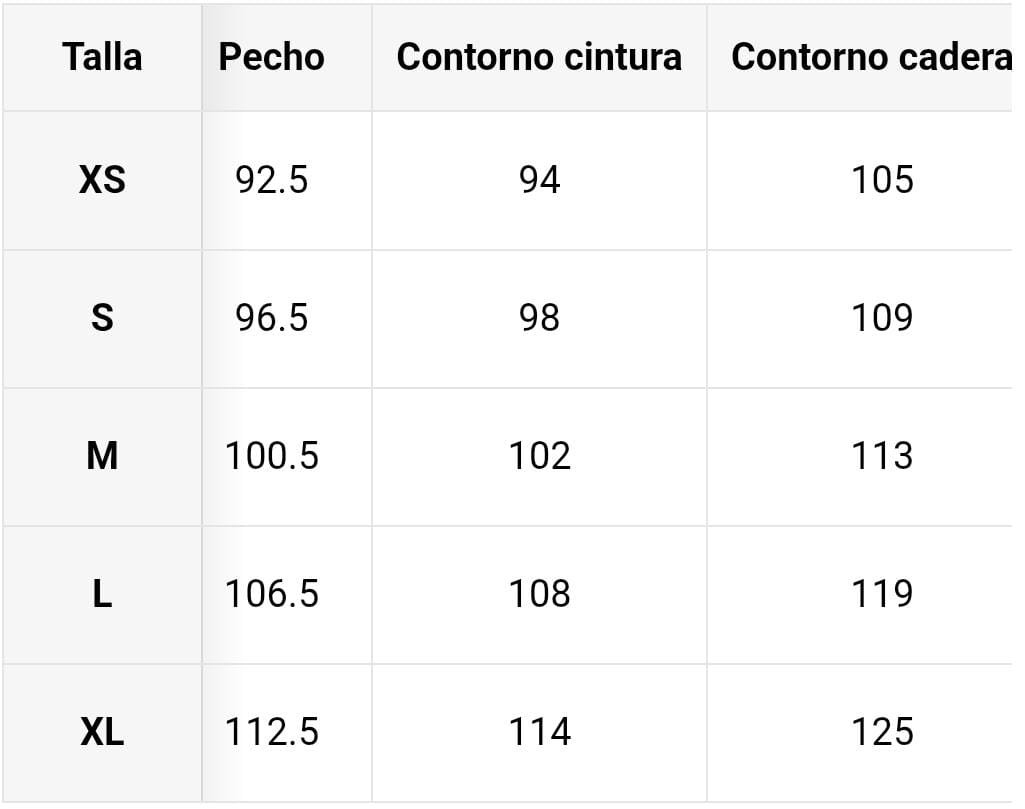Click the XS pecho value 92.5
The height and width of the screenshot is (809, 1025).
(272, 180)
